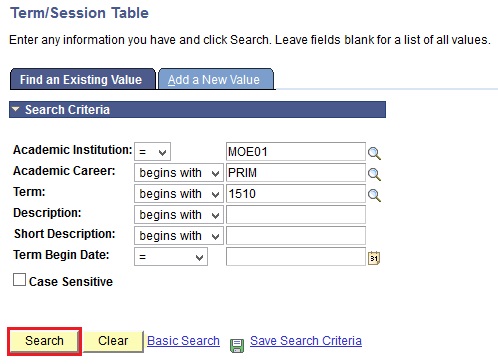This screenshot has width=498, height=364.
Task: Click the green save disk icon
Action: pos(237,346)
